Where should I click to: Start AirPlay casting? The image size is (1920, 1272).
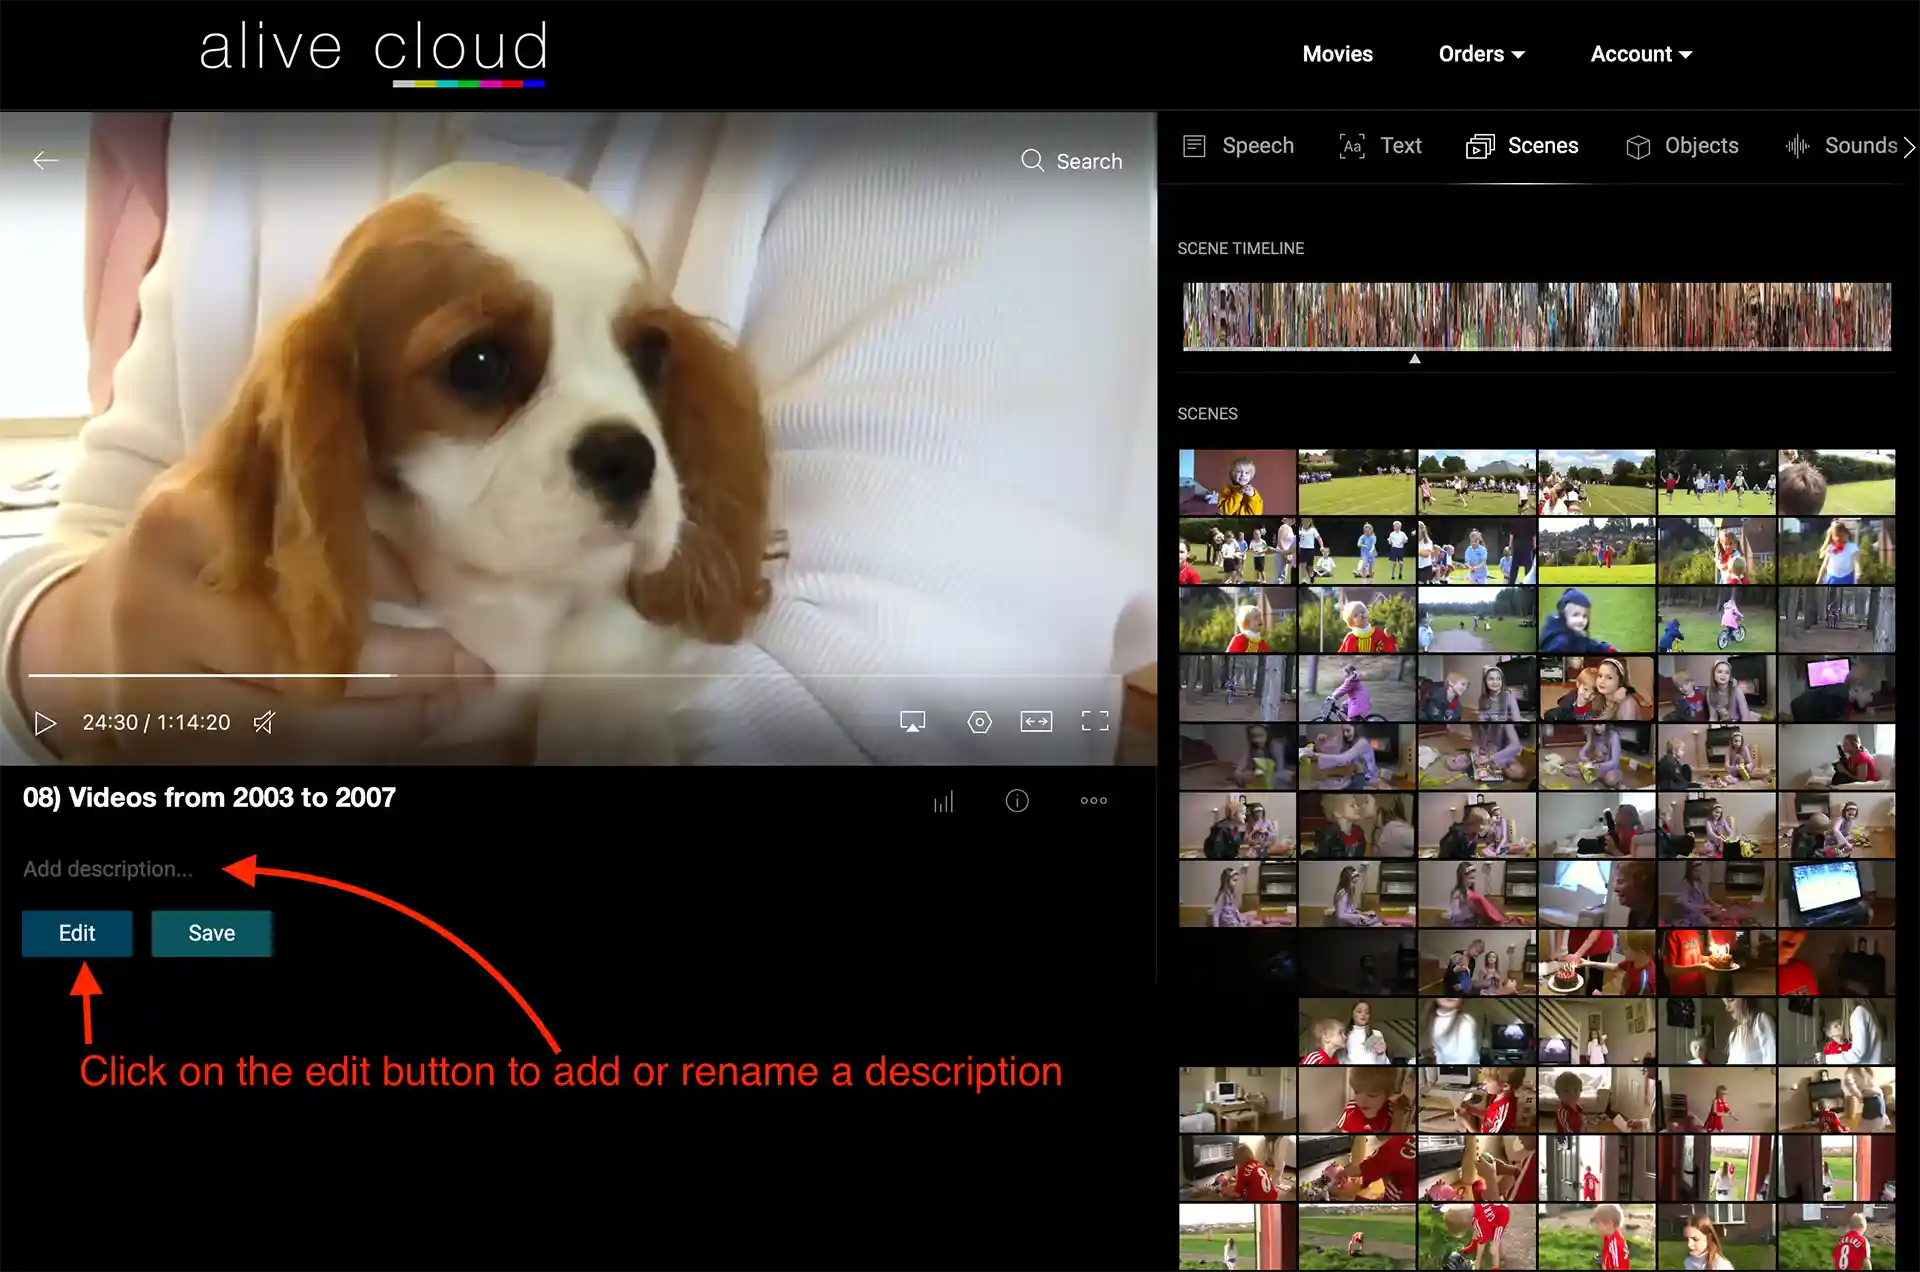tap(912, 722)
